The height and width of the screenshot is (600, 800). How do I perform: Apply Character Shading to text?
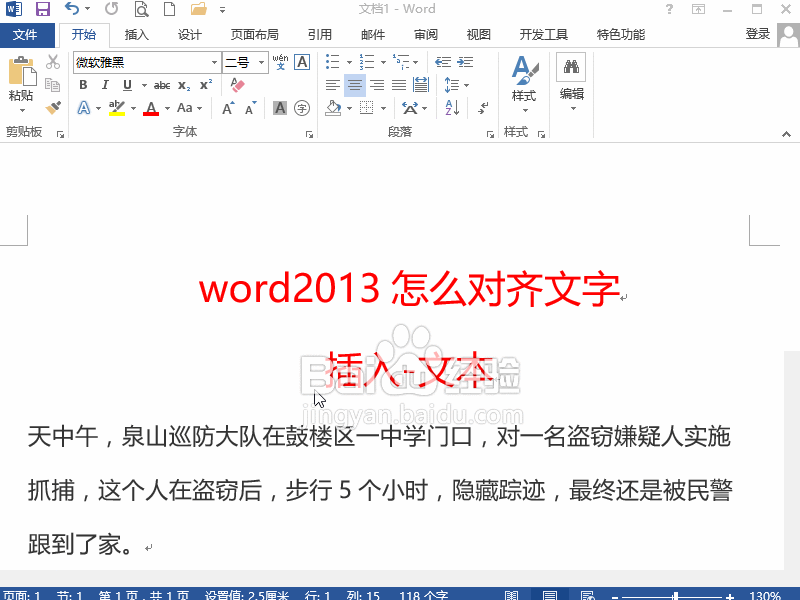(280, 108)
